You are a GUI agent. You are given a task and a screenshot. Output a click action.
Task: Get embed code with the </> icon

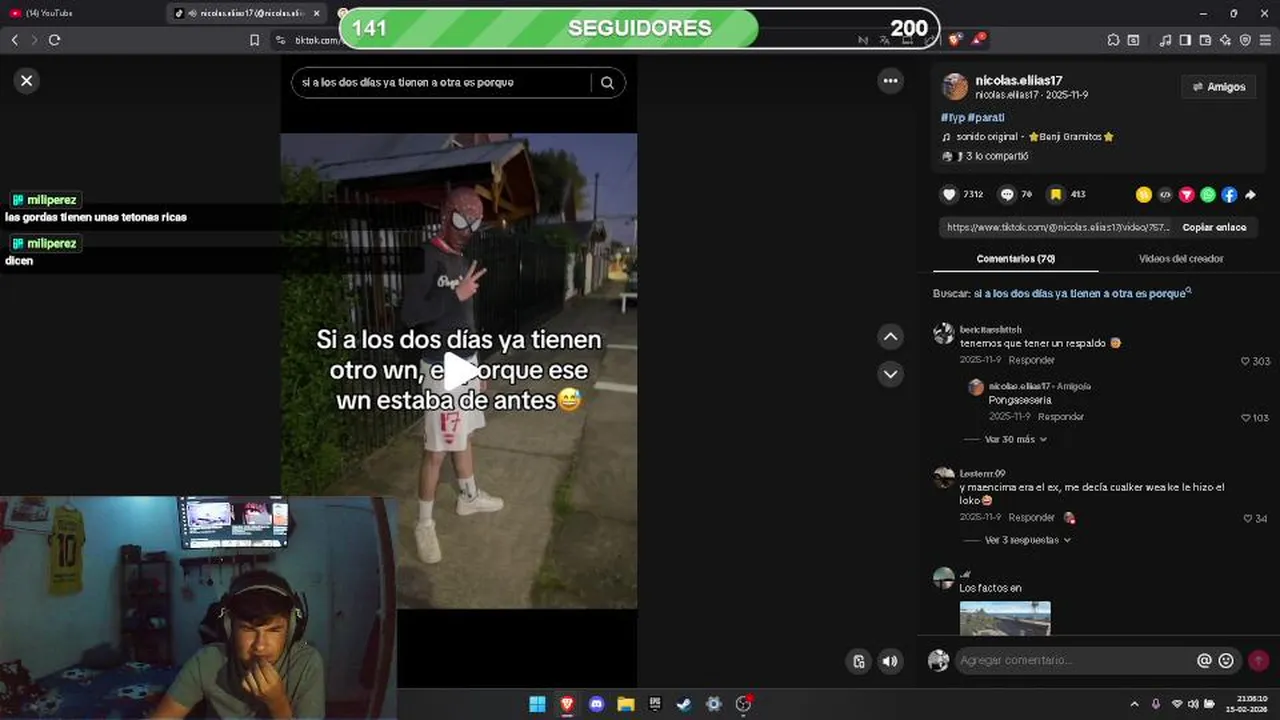(1165, 195)
